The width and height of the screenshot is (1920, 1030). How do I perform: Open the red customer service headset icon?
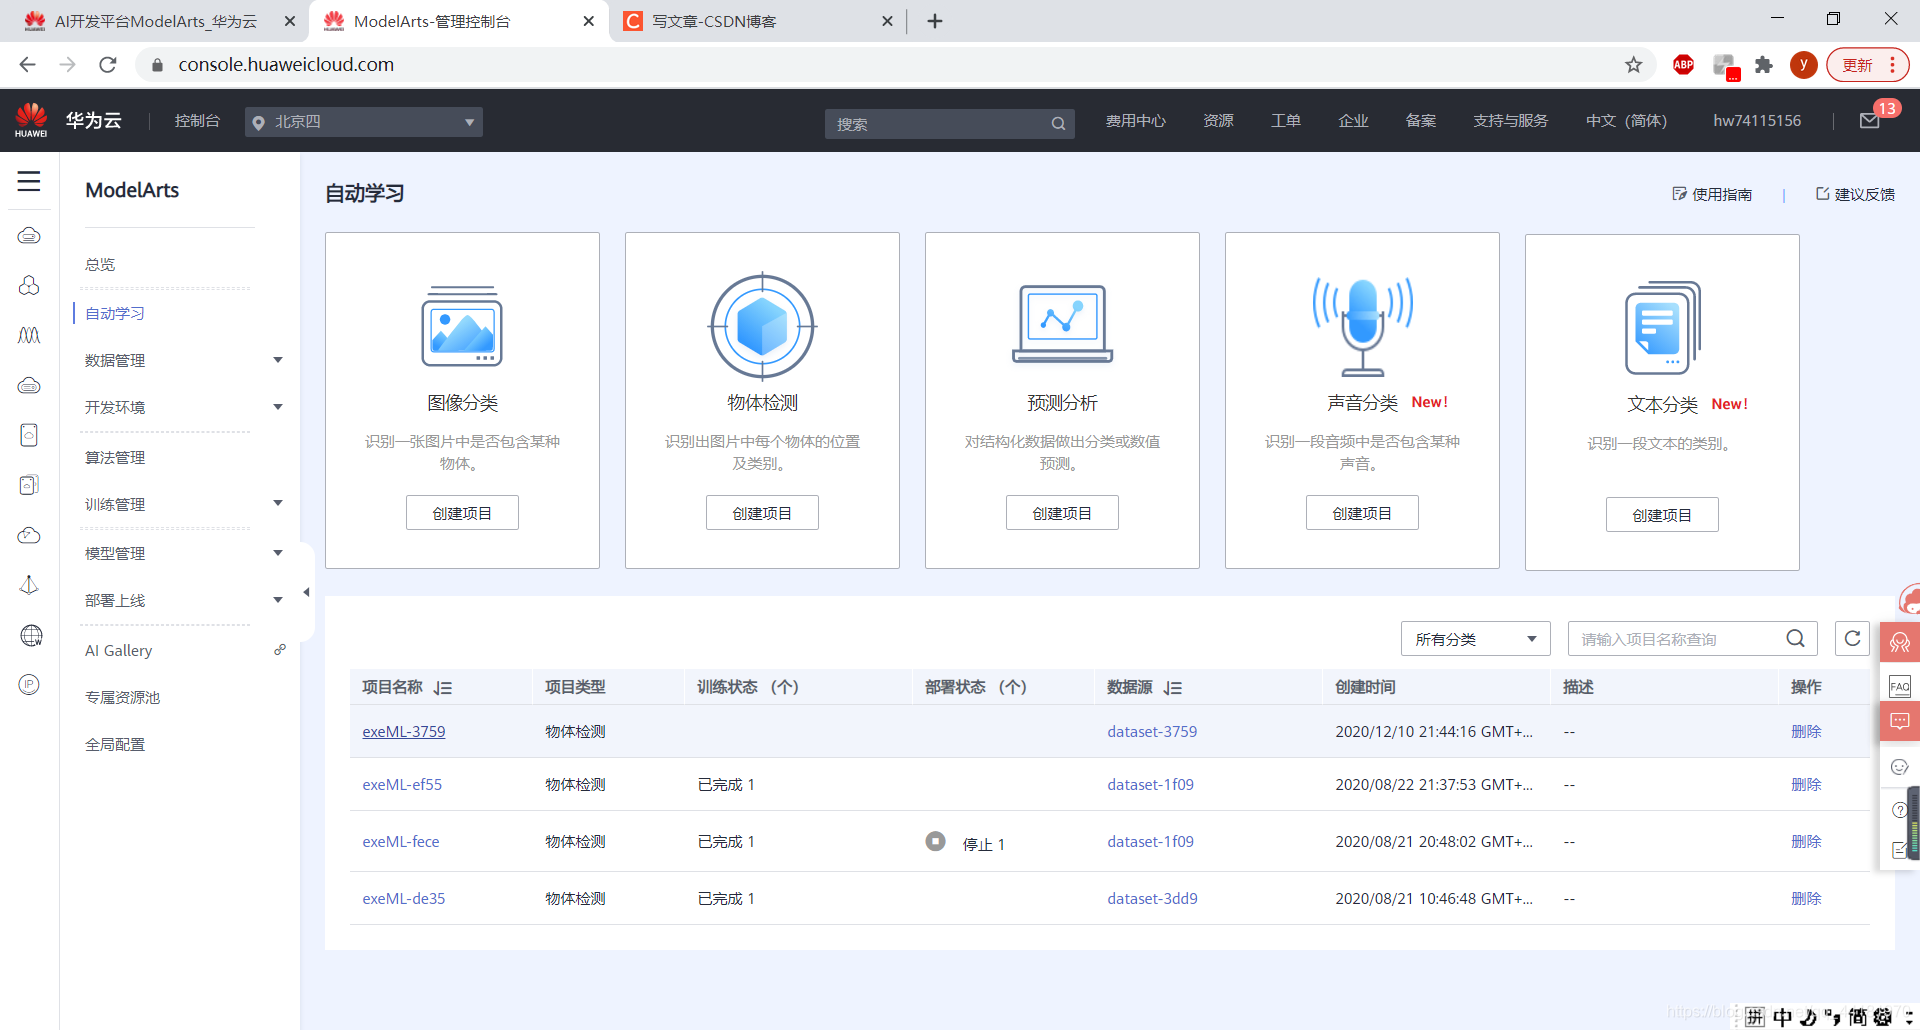coord(1900,642)
